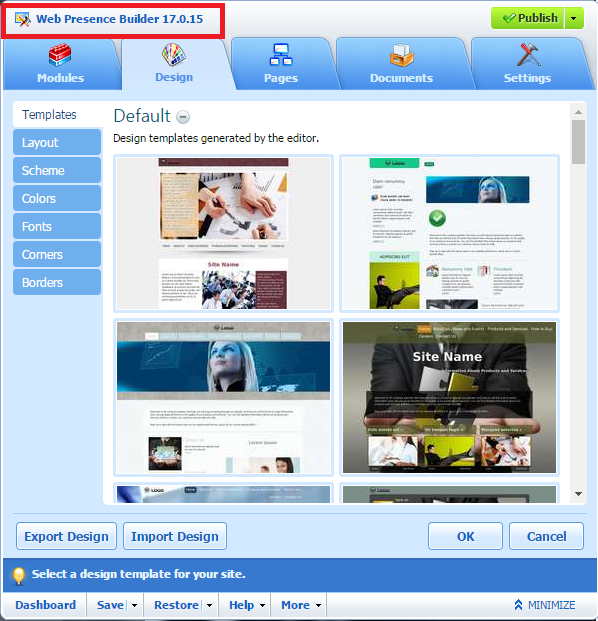Click the green checkmark on Publish

509,18
